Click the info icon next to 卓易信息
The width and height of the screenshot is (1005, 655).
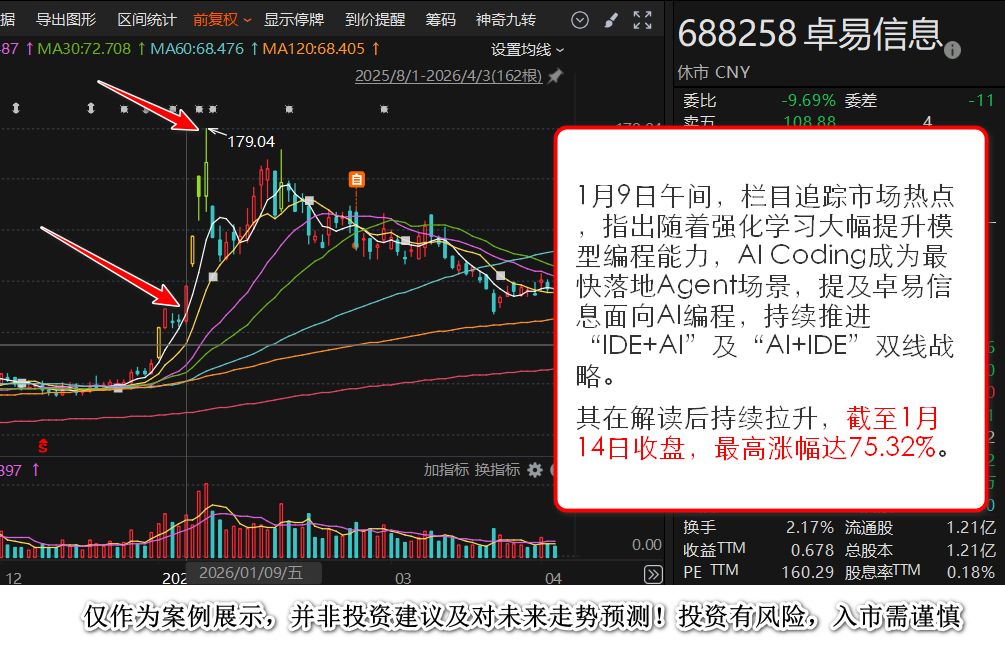click(952, 50)
